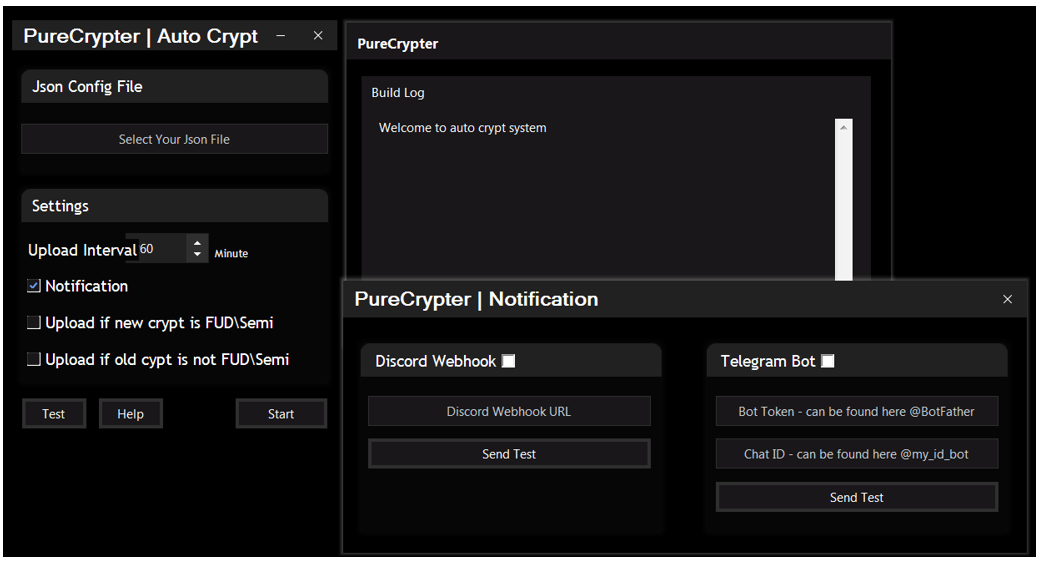
Task: Click the Build Log scrollbar track
Action: coord(844,206)
